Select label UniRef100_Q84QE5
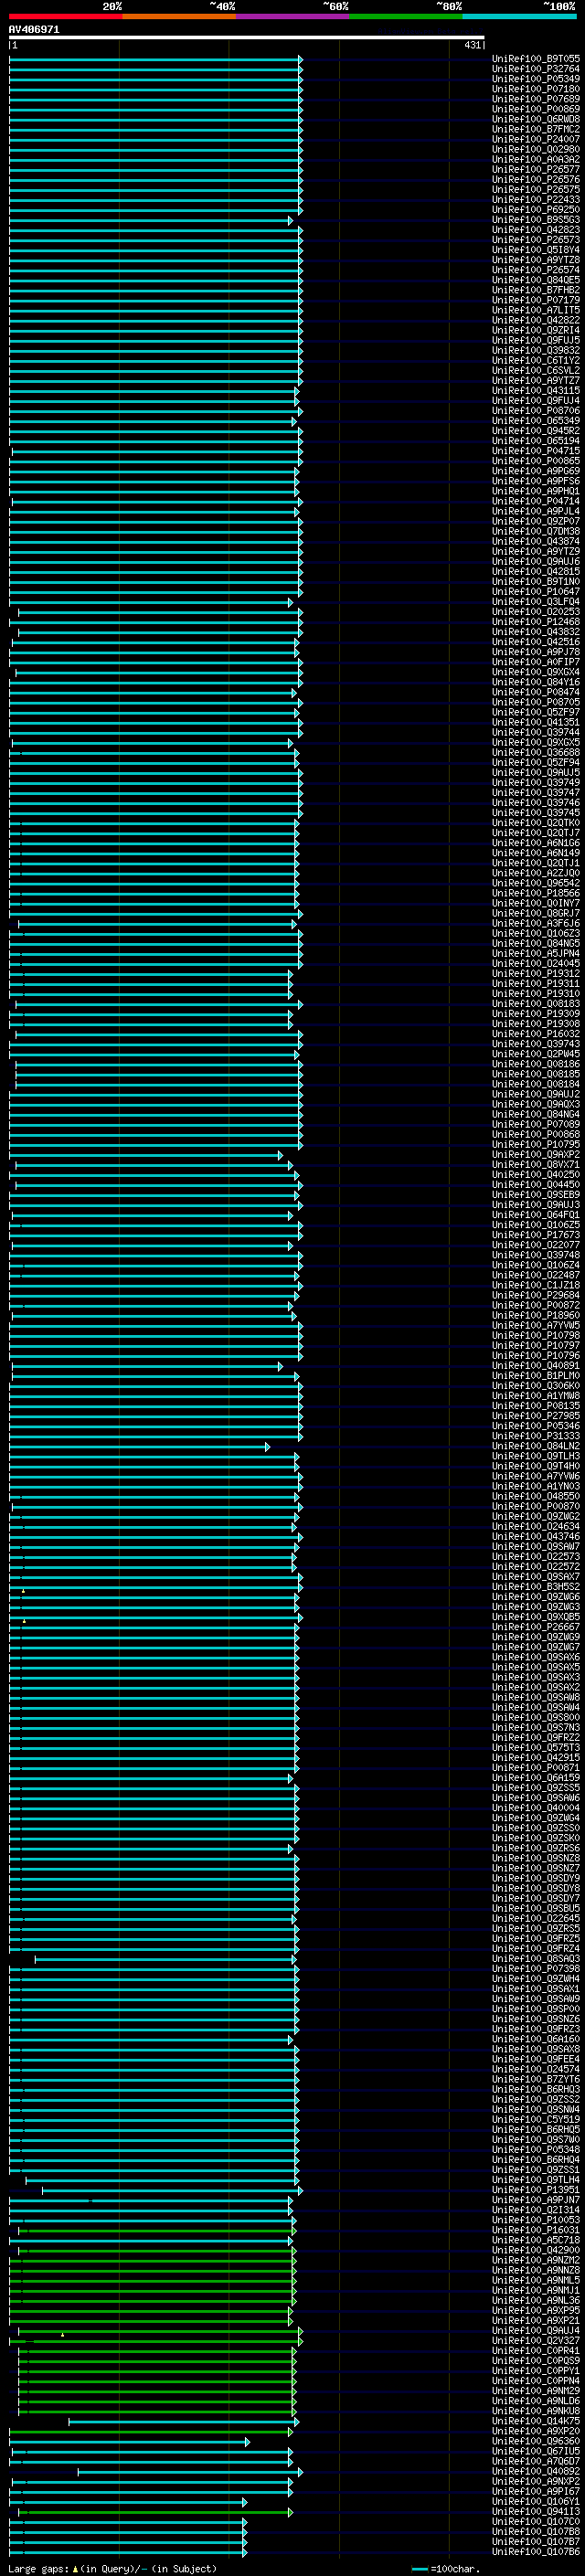Viewport: 585px width, 2576px height. (536, 280)
